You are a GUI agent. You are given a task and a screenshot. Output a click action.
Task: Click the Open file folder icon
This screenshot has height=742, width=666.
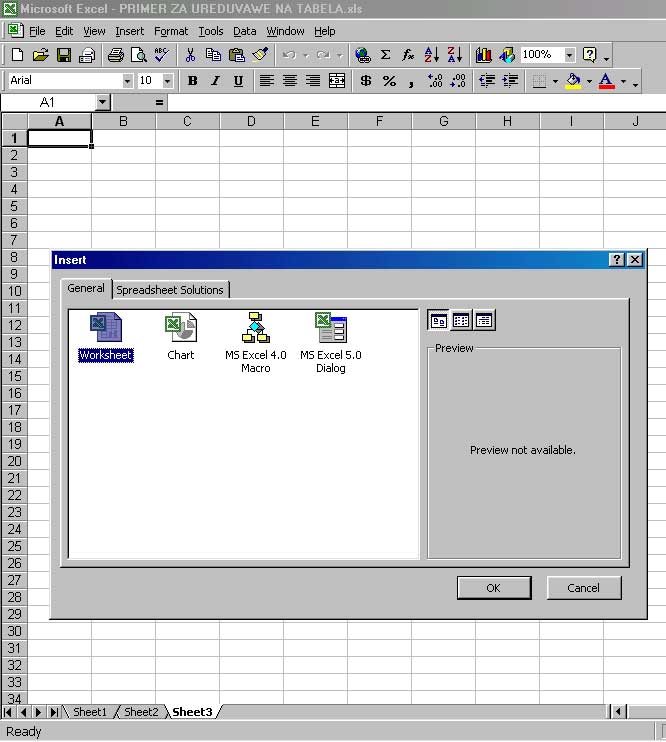coord(41,55)
